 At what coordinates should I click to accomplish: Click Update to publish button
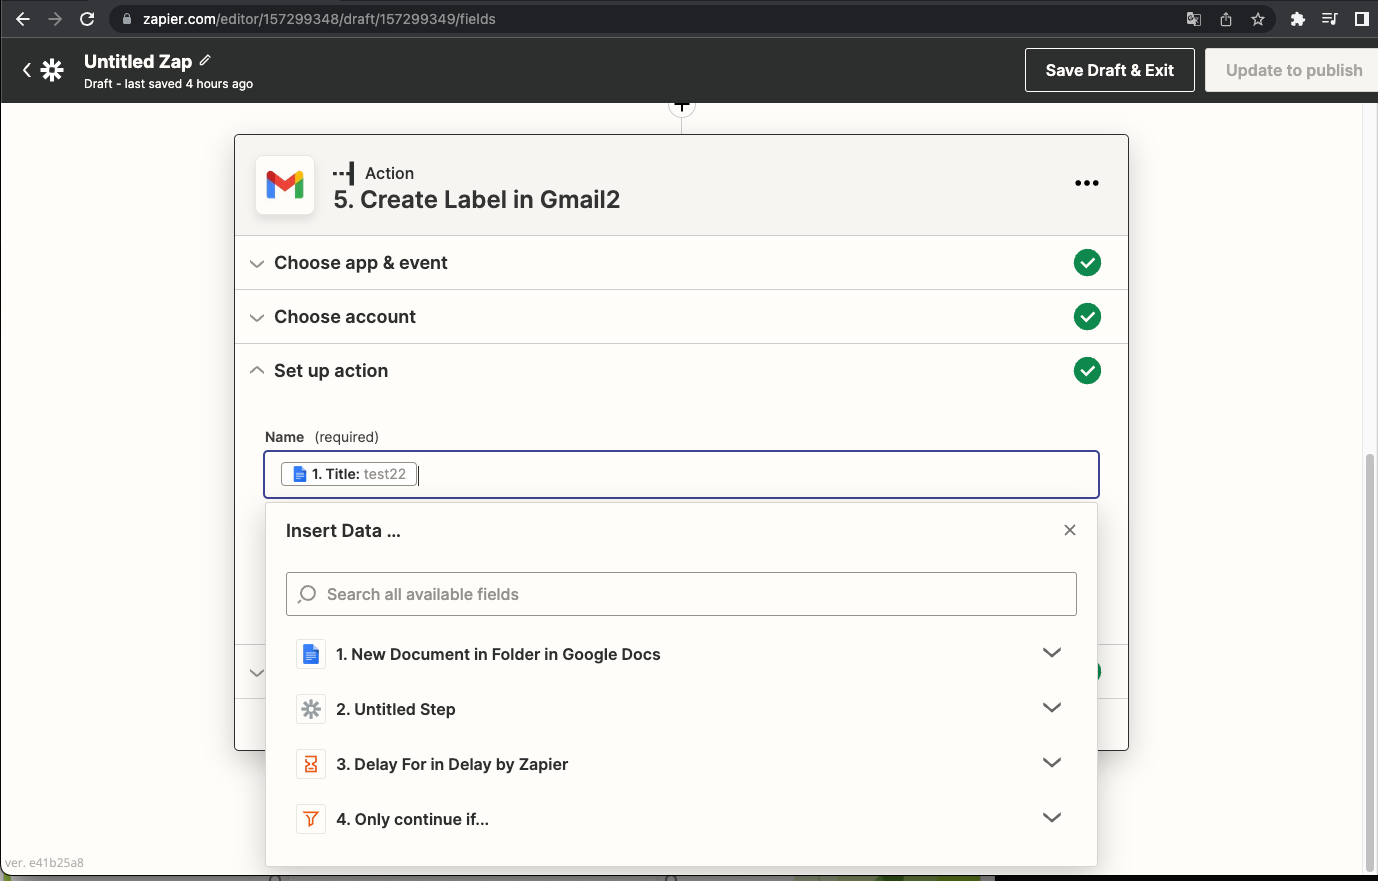pos(1292,70)
